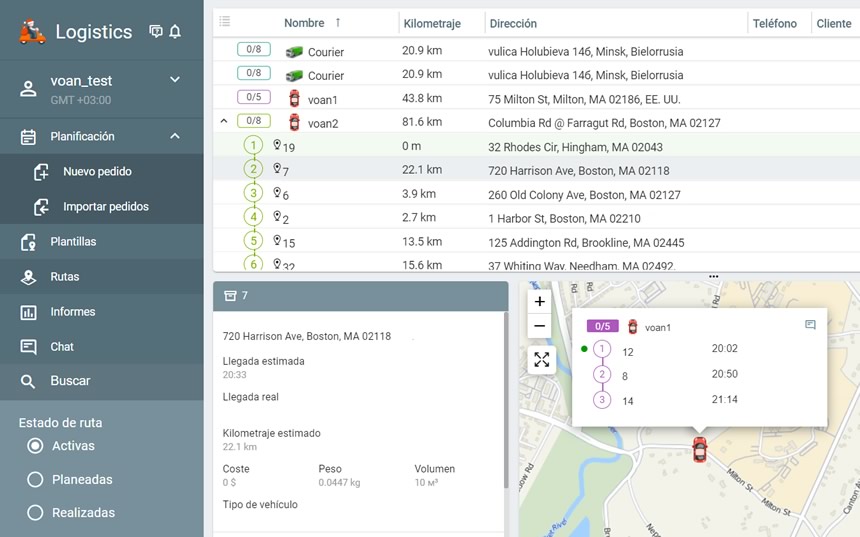Click Importar pedidos
Image resolution: width=860 pixels, height=537 pixels.
(105, 207)
